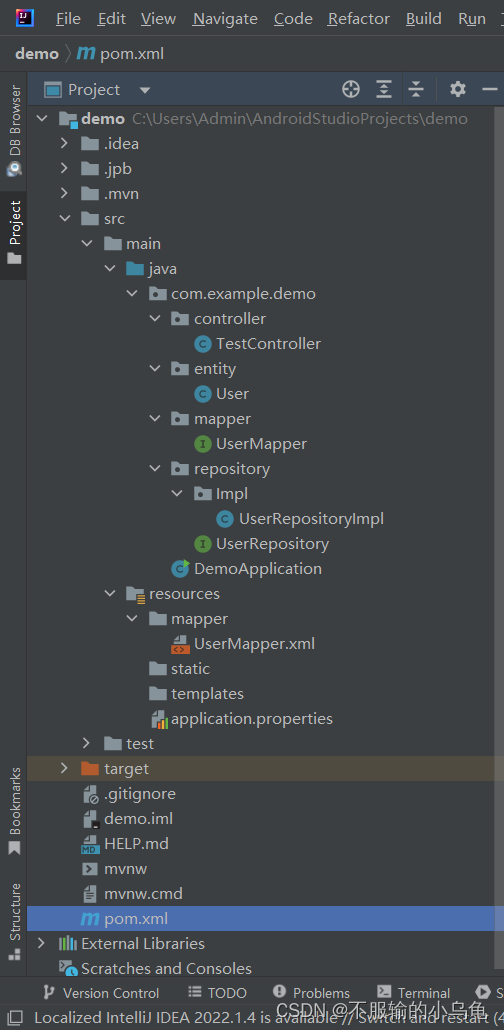Expand the target folder
Viewport: 504px width, 1030px height.
(x=64, y=768)
